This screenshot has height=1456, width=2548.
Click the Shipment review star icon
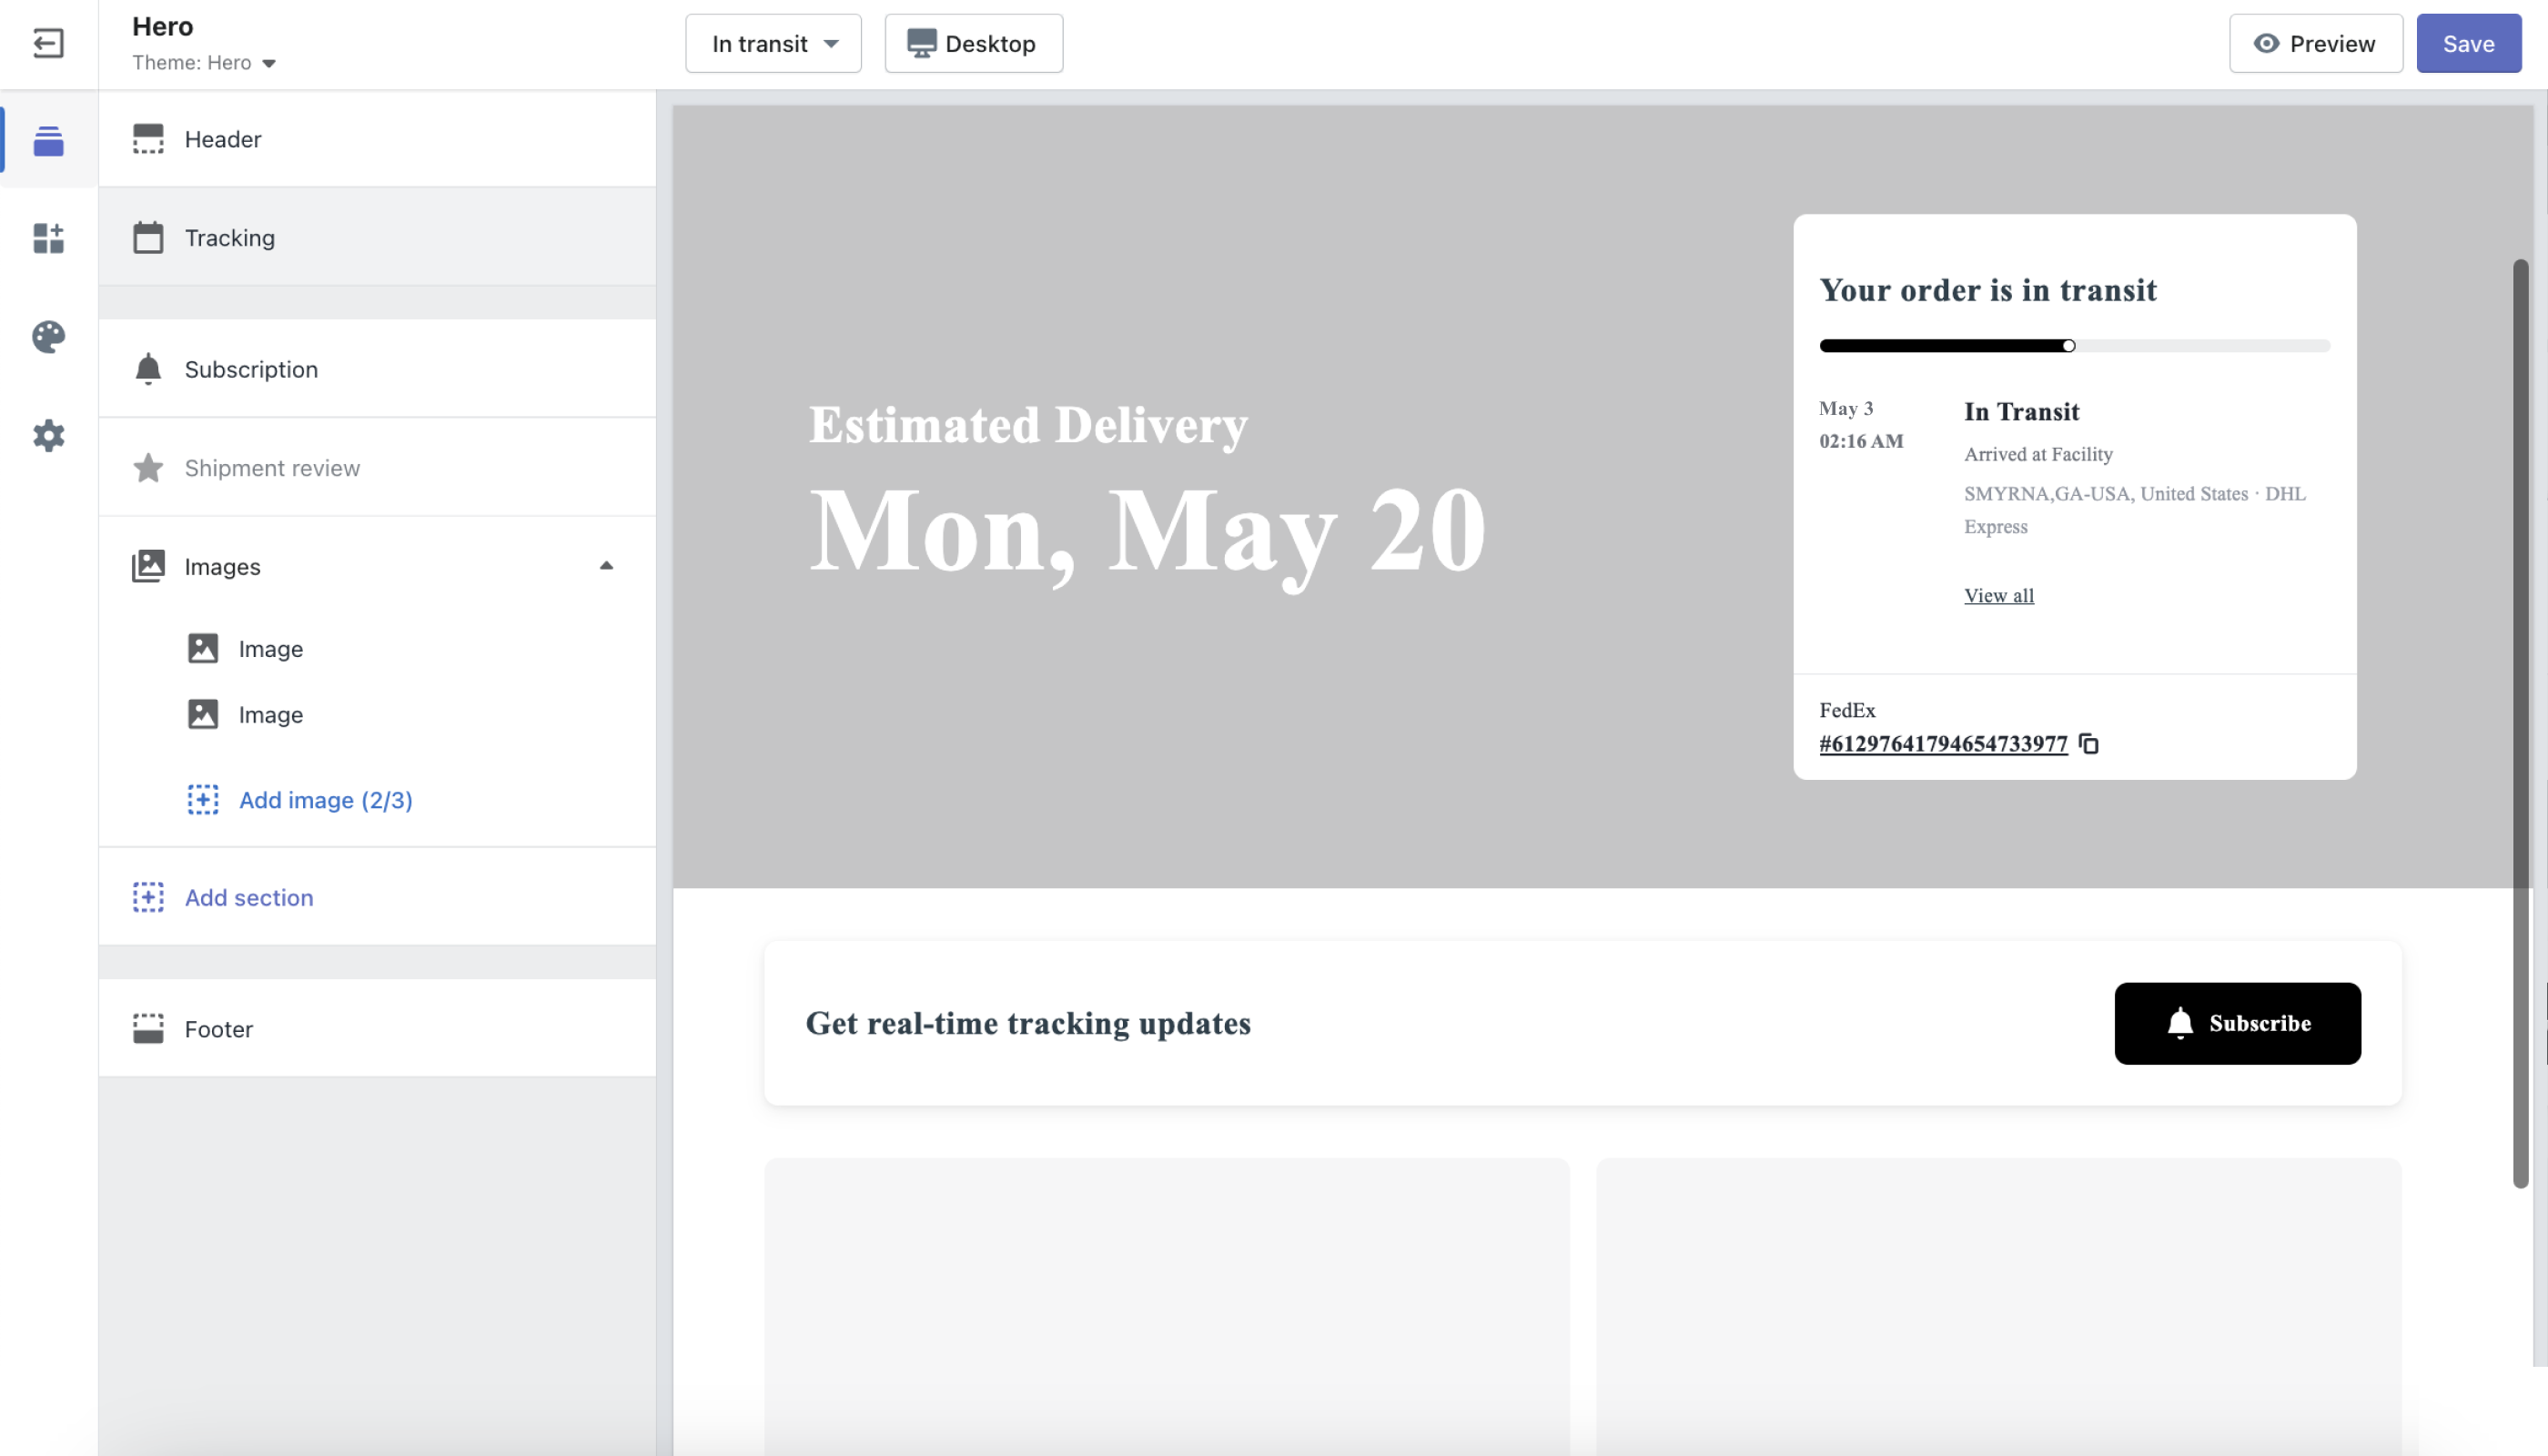coord(148,467)
